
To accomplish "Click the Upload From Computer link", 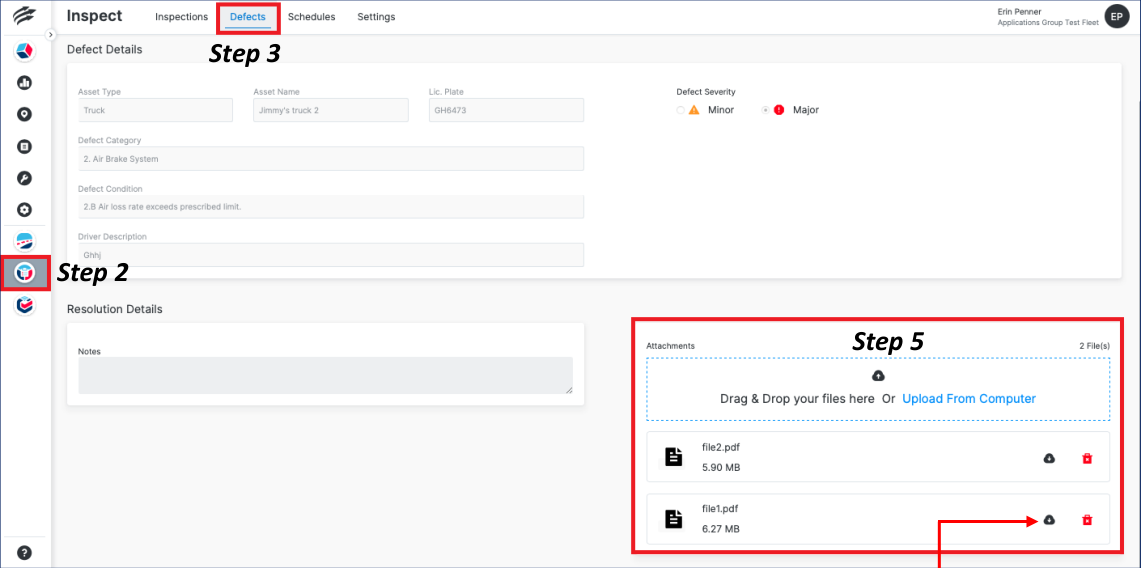I will pyautogui.click(x=968, y=398).
